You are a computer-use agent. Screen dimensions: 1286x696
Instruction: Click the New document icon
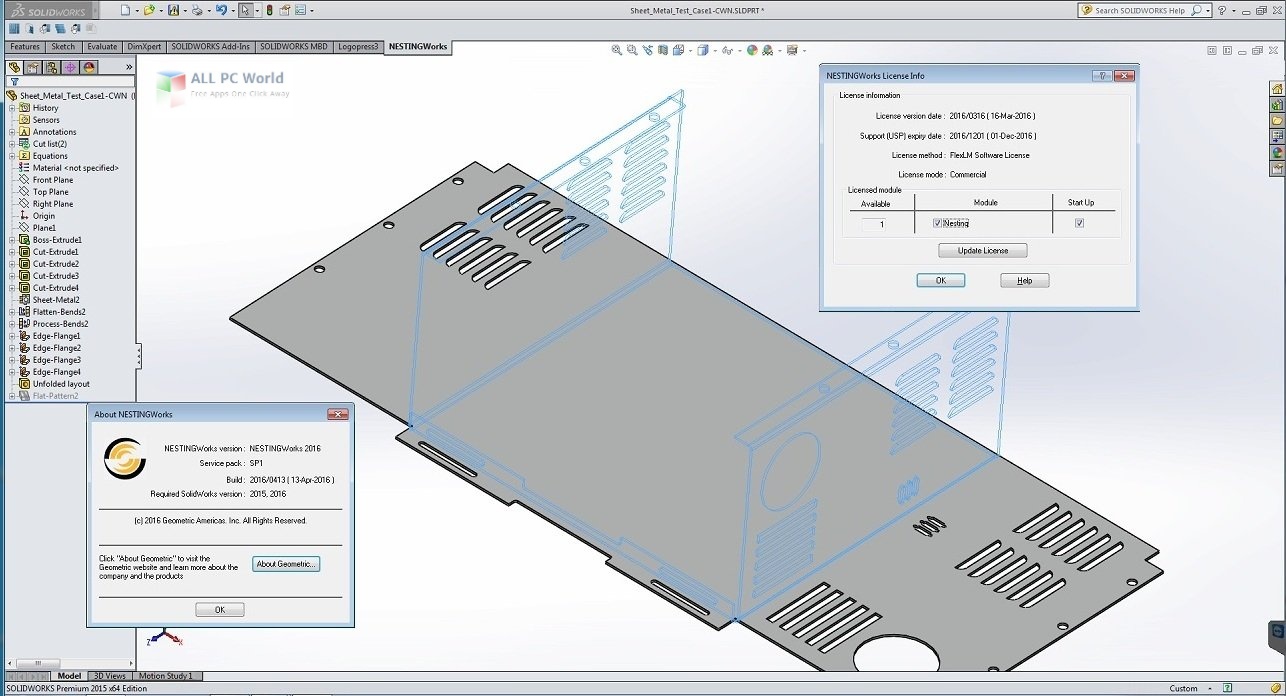pos(125,10)
